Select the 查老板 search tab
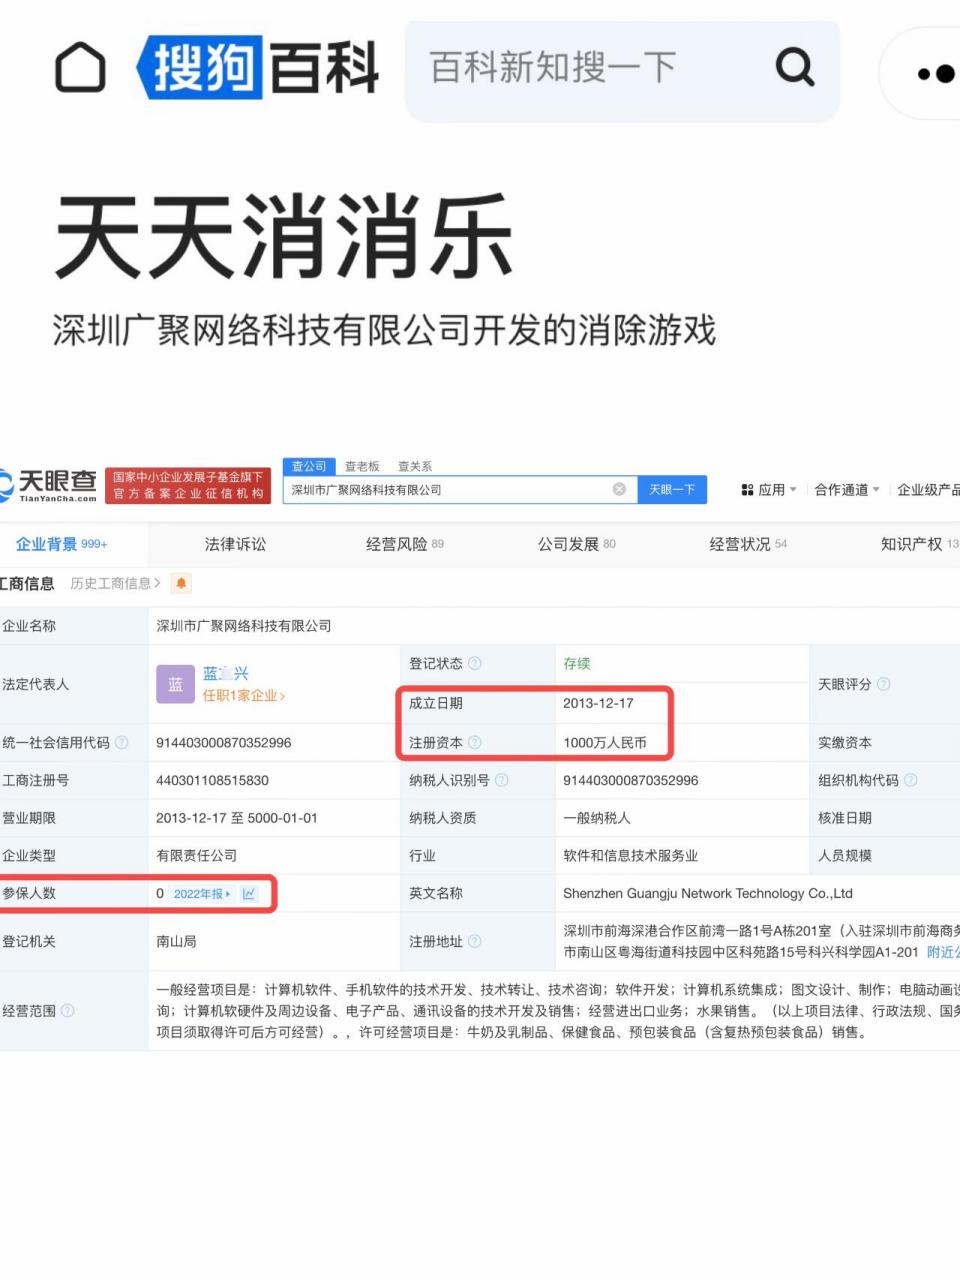Viewport: 960px width, 1280px height. click(x=362, y=466)
